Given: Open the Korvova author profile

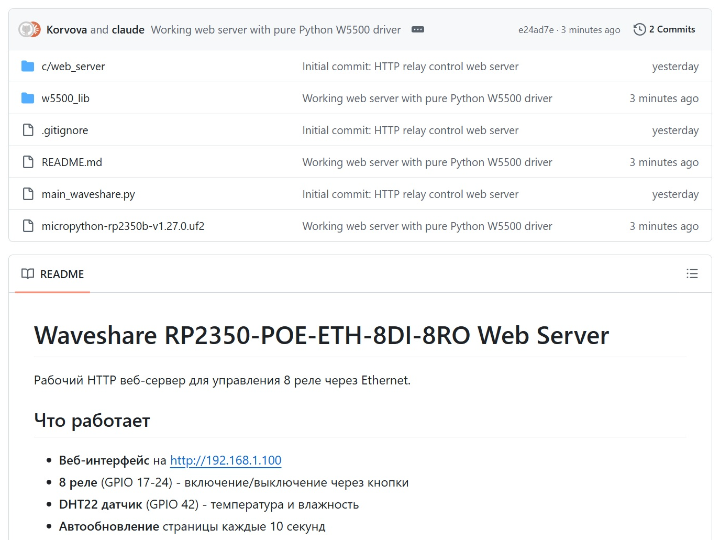Looking at the screenshot, I should click(66, 30).
